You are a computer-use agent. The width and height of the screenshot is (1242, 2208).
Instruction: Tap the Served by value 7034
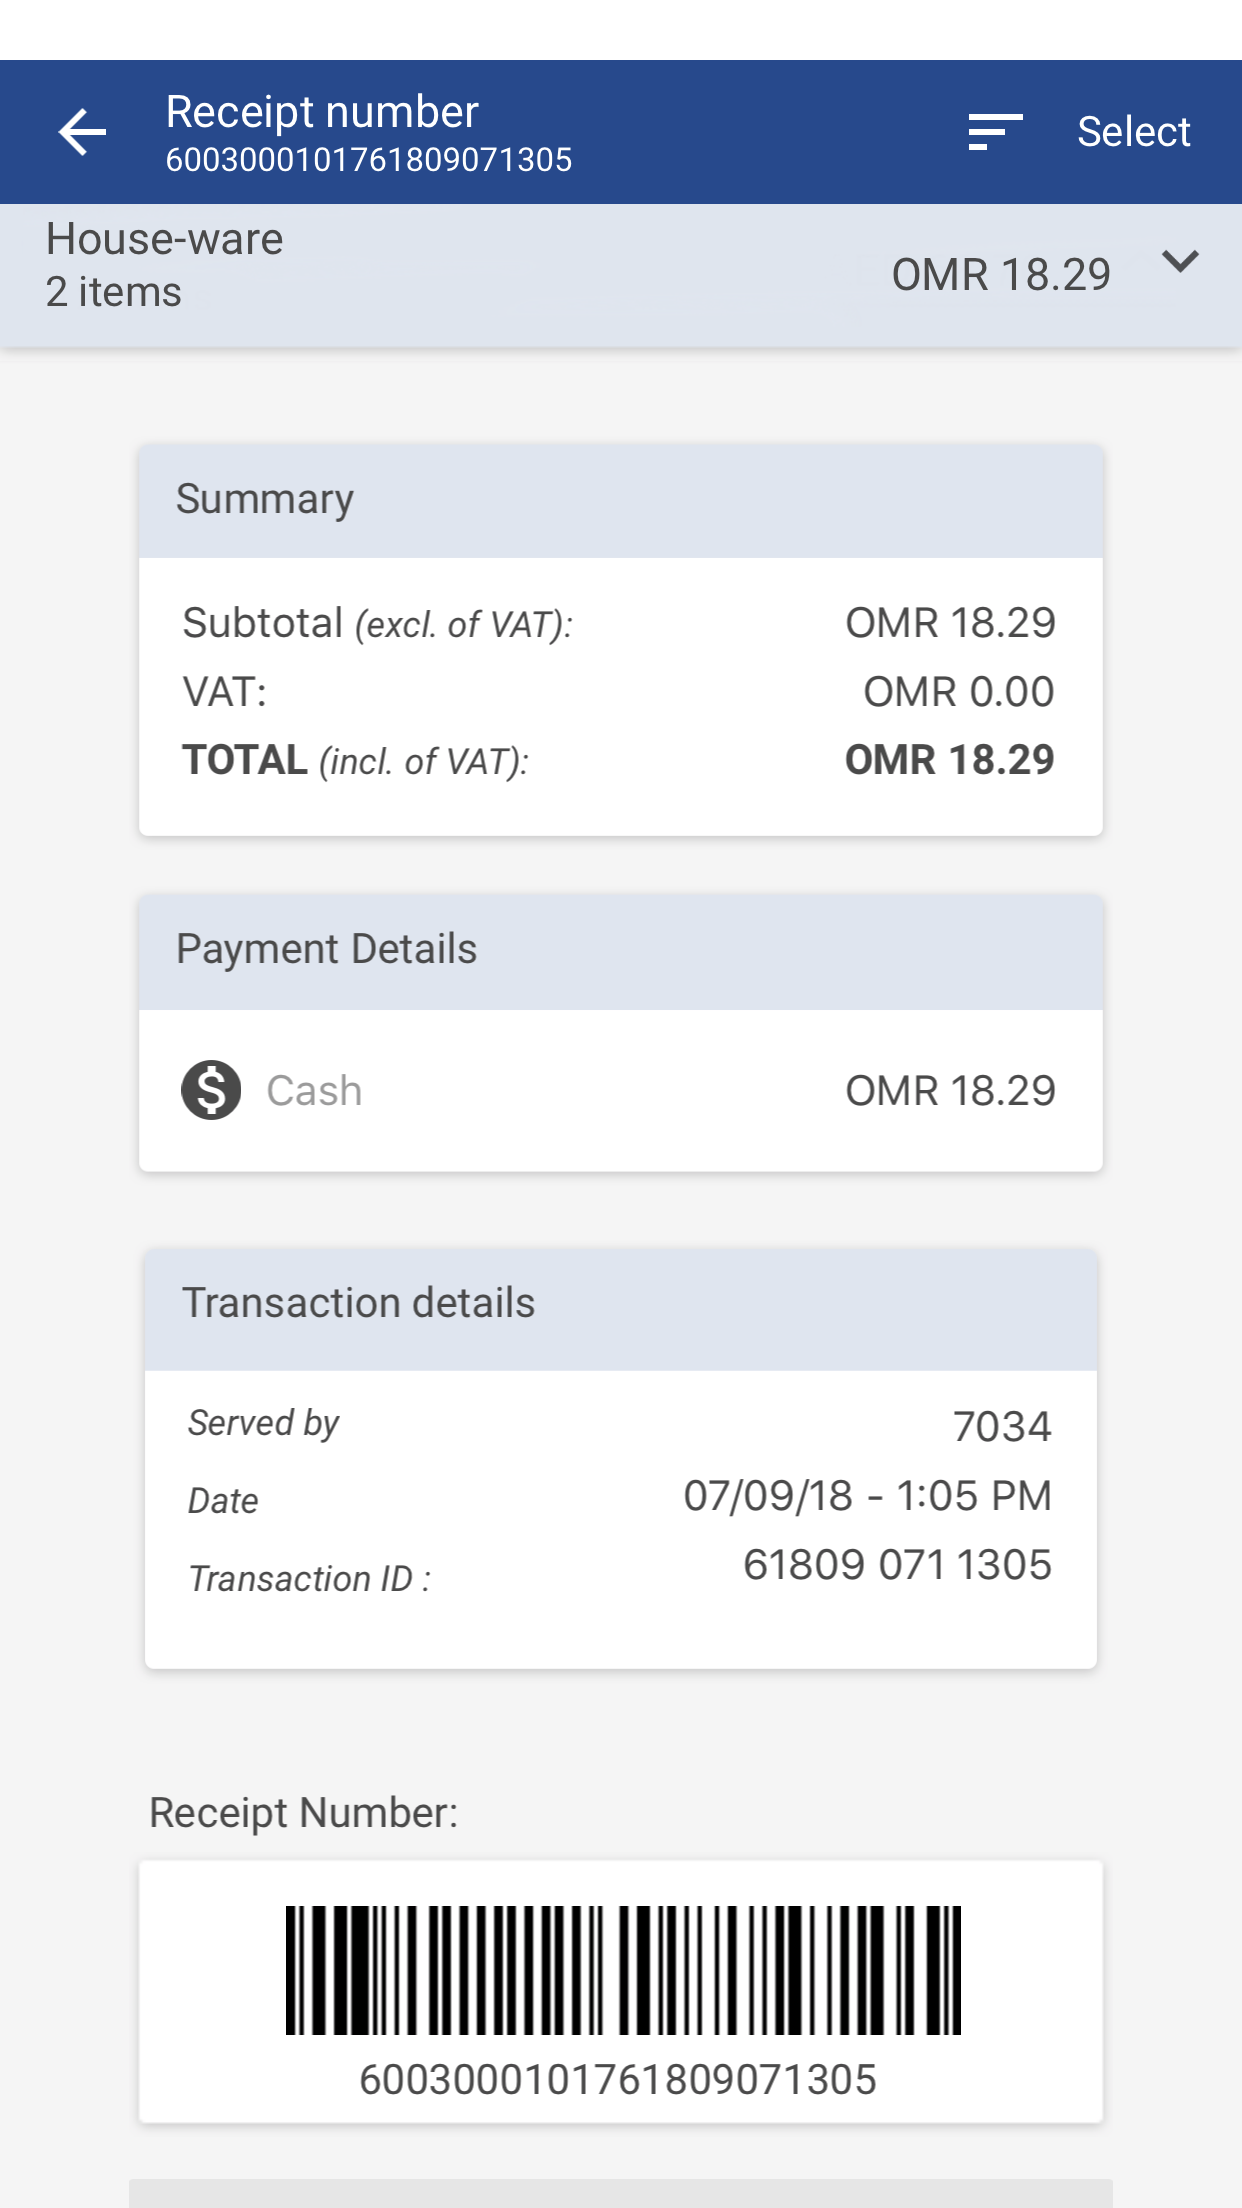coord(1001,1427)
